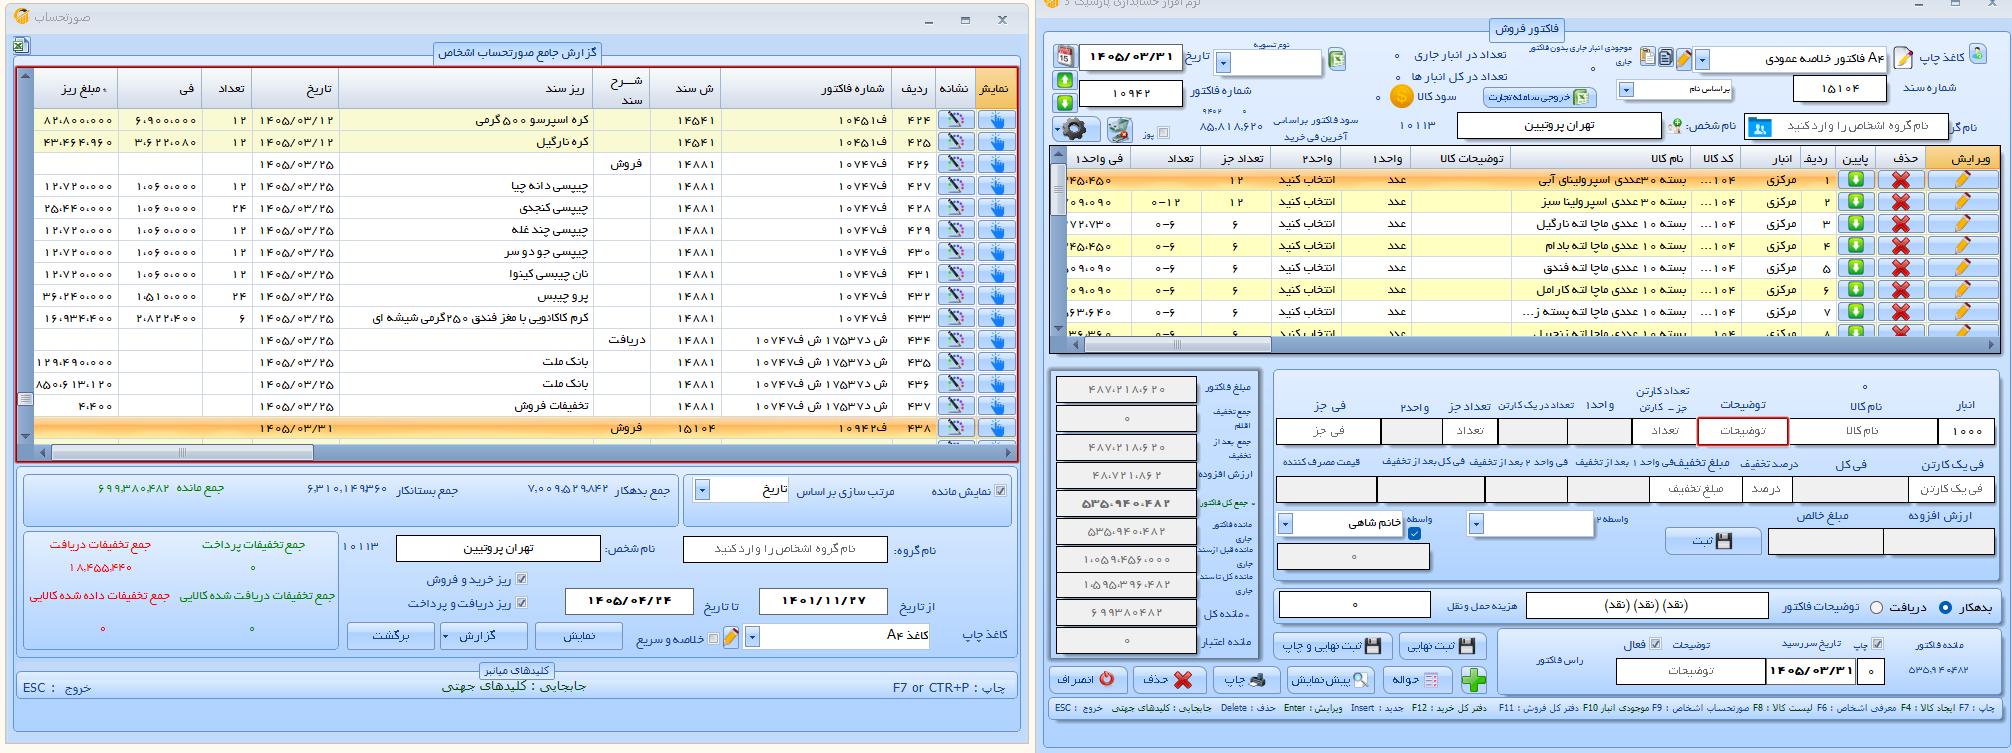This screenshot has width=2012, height=753.
Task: Enable the خلاصه و سریع checkbox
Action: click(713, 639)
